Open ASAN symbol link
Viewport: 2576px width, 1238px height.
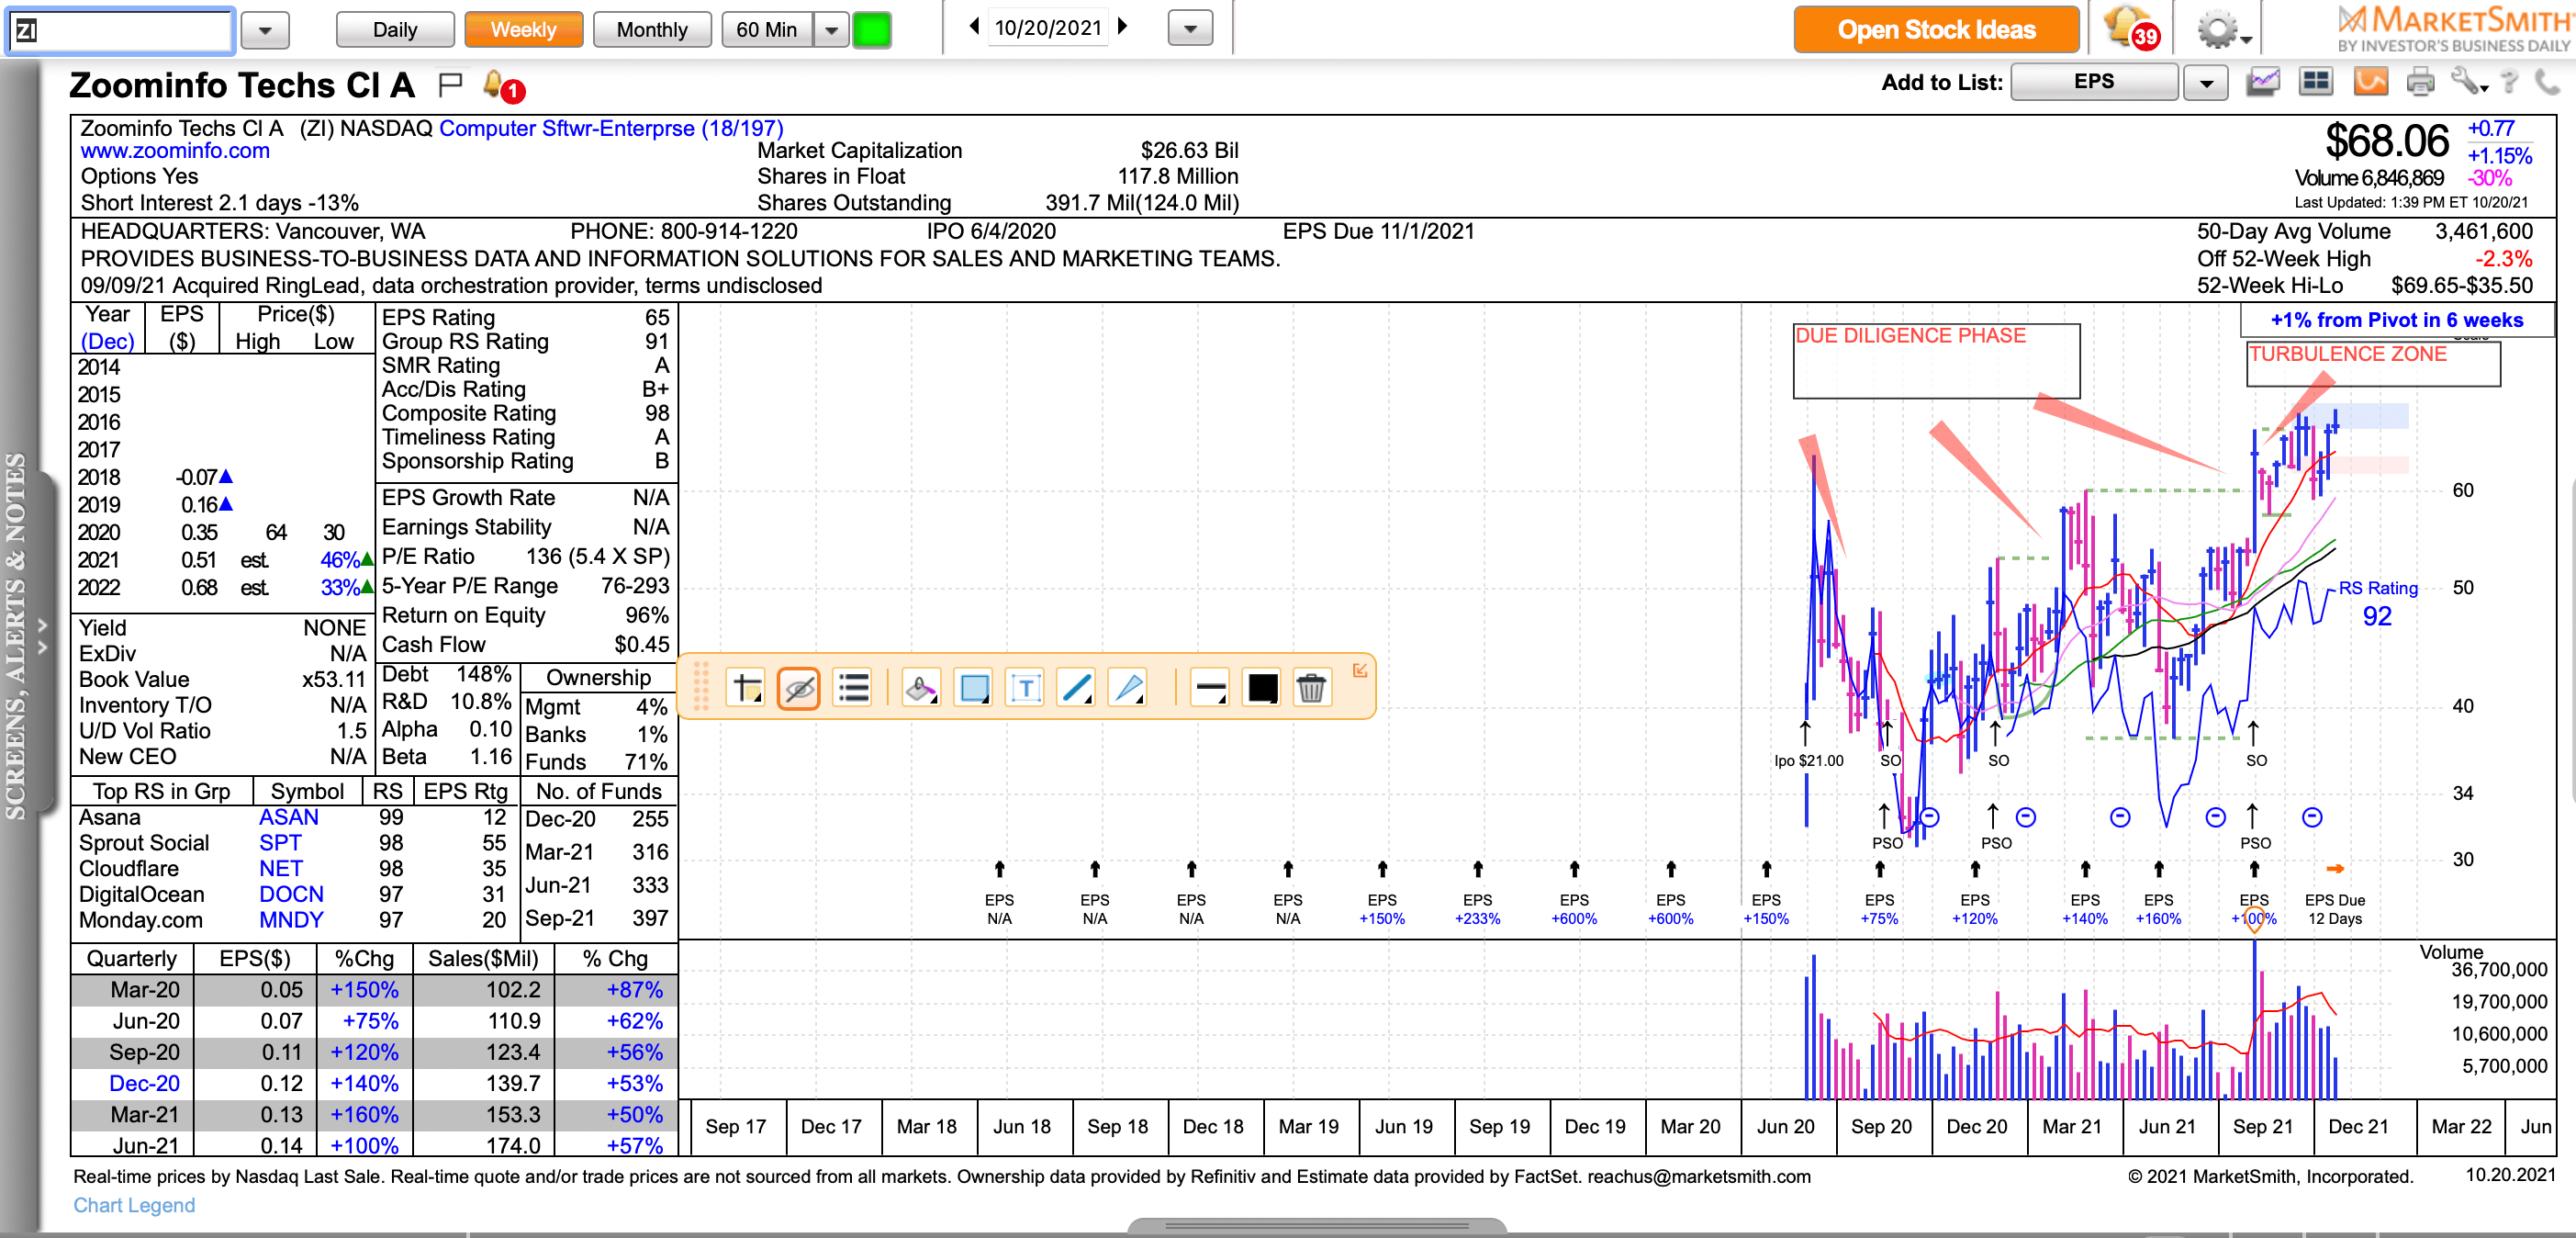click(289, 817)
